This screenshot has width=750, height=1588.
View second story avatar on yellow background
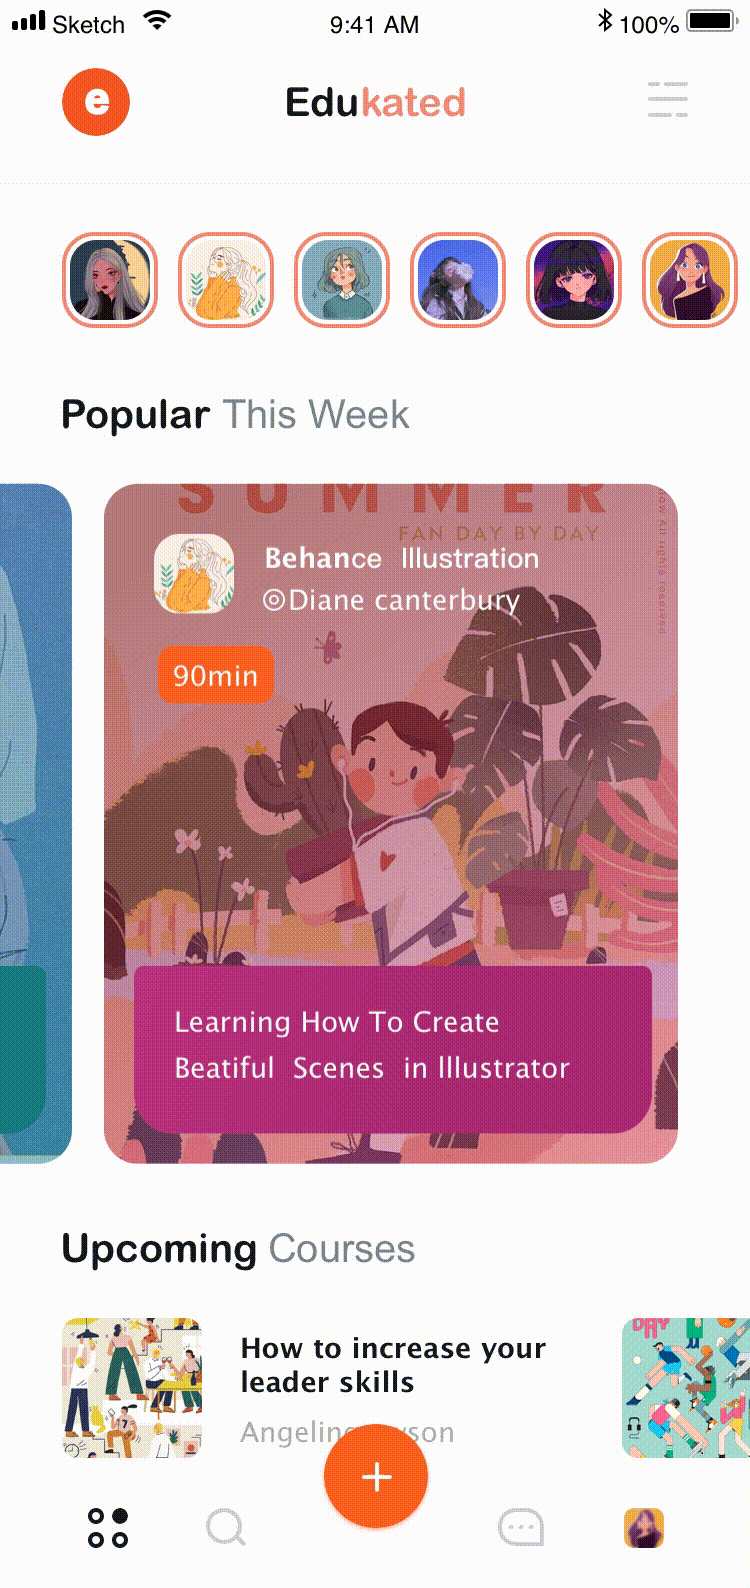[226, 280]
